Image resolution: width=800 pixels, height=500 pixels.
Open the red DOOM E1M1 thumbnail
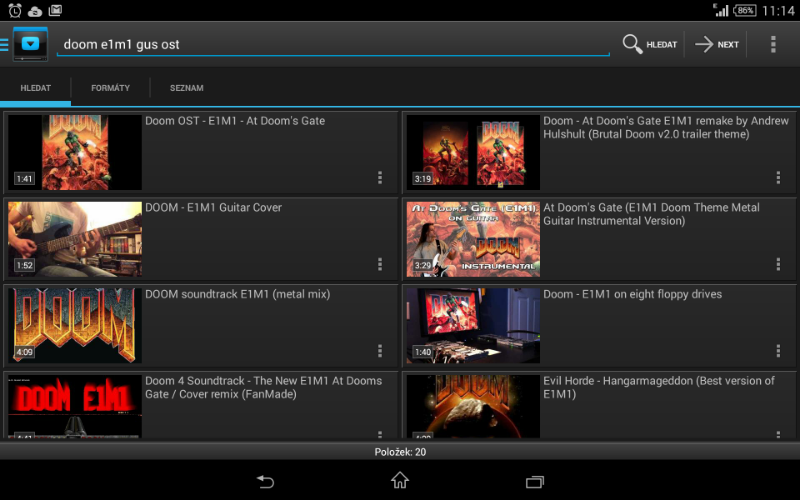point(75,406)
